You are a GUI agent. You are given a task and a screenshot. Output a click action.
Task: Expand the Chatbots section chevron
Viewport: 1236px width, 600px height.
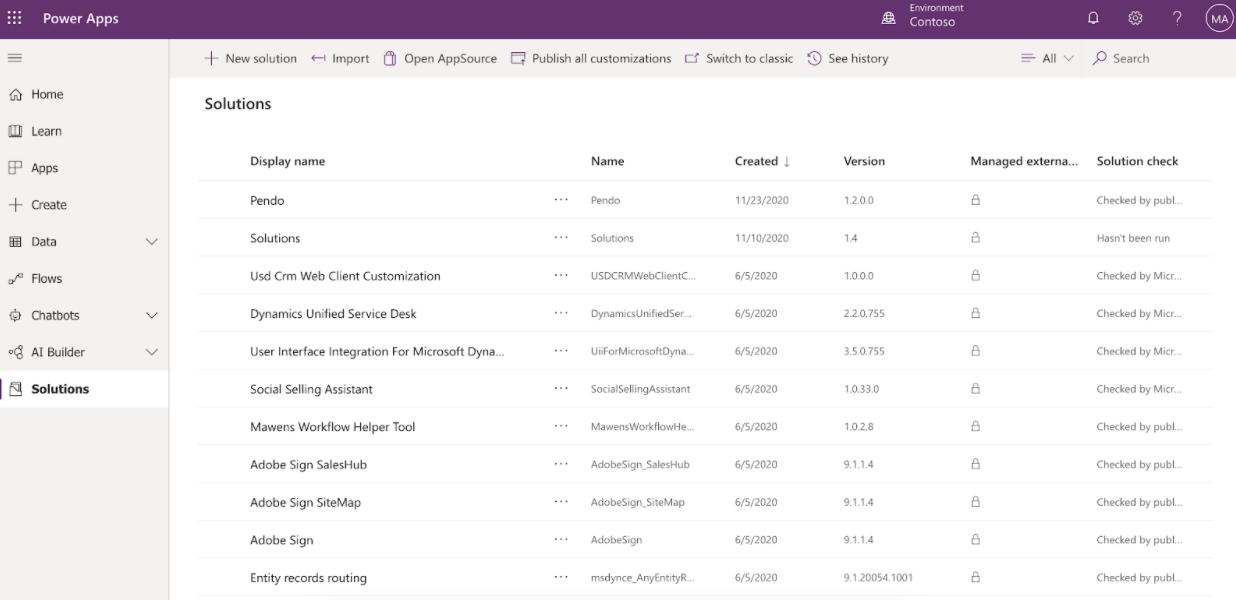[x=152, y=316]
